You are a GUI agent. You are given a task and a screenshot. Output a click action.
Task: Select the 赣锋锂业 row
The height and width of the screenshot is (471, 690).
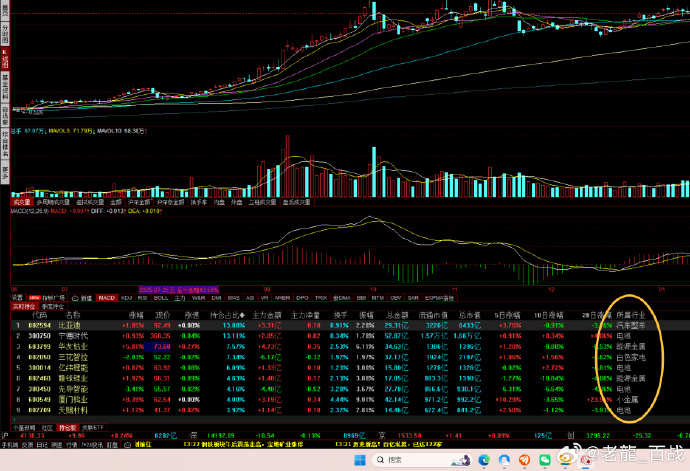350,378
